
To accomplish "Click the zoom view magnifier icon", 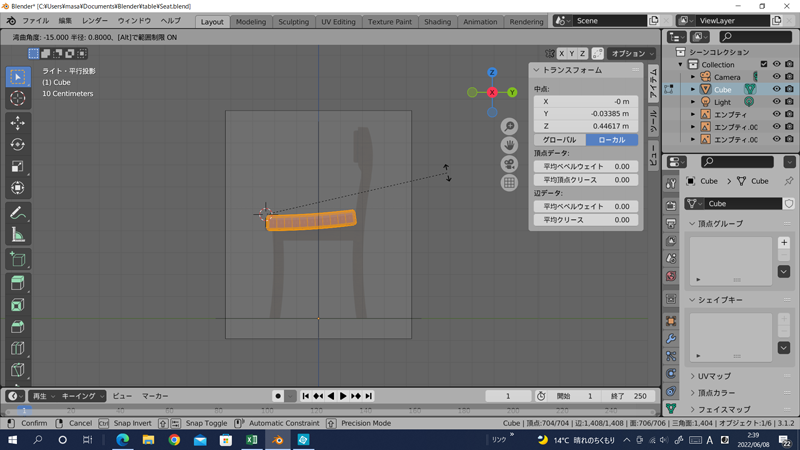I will 509,127.
